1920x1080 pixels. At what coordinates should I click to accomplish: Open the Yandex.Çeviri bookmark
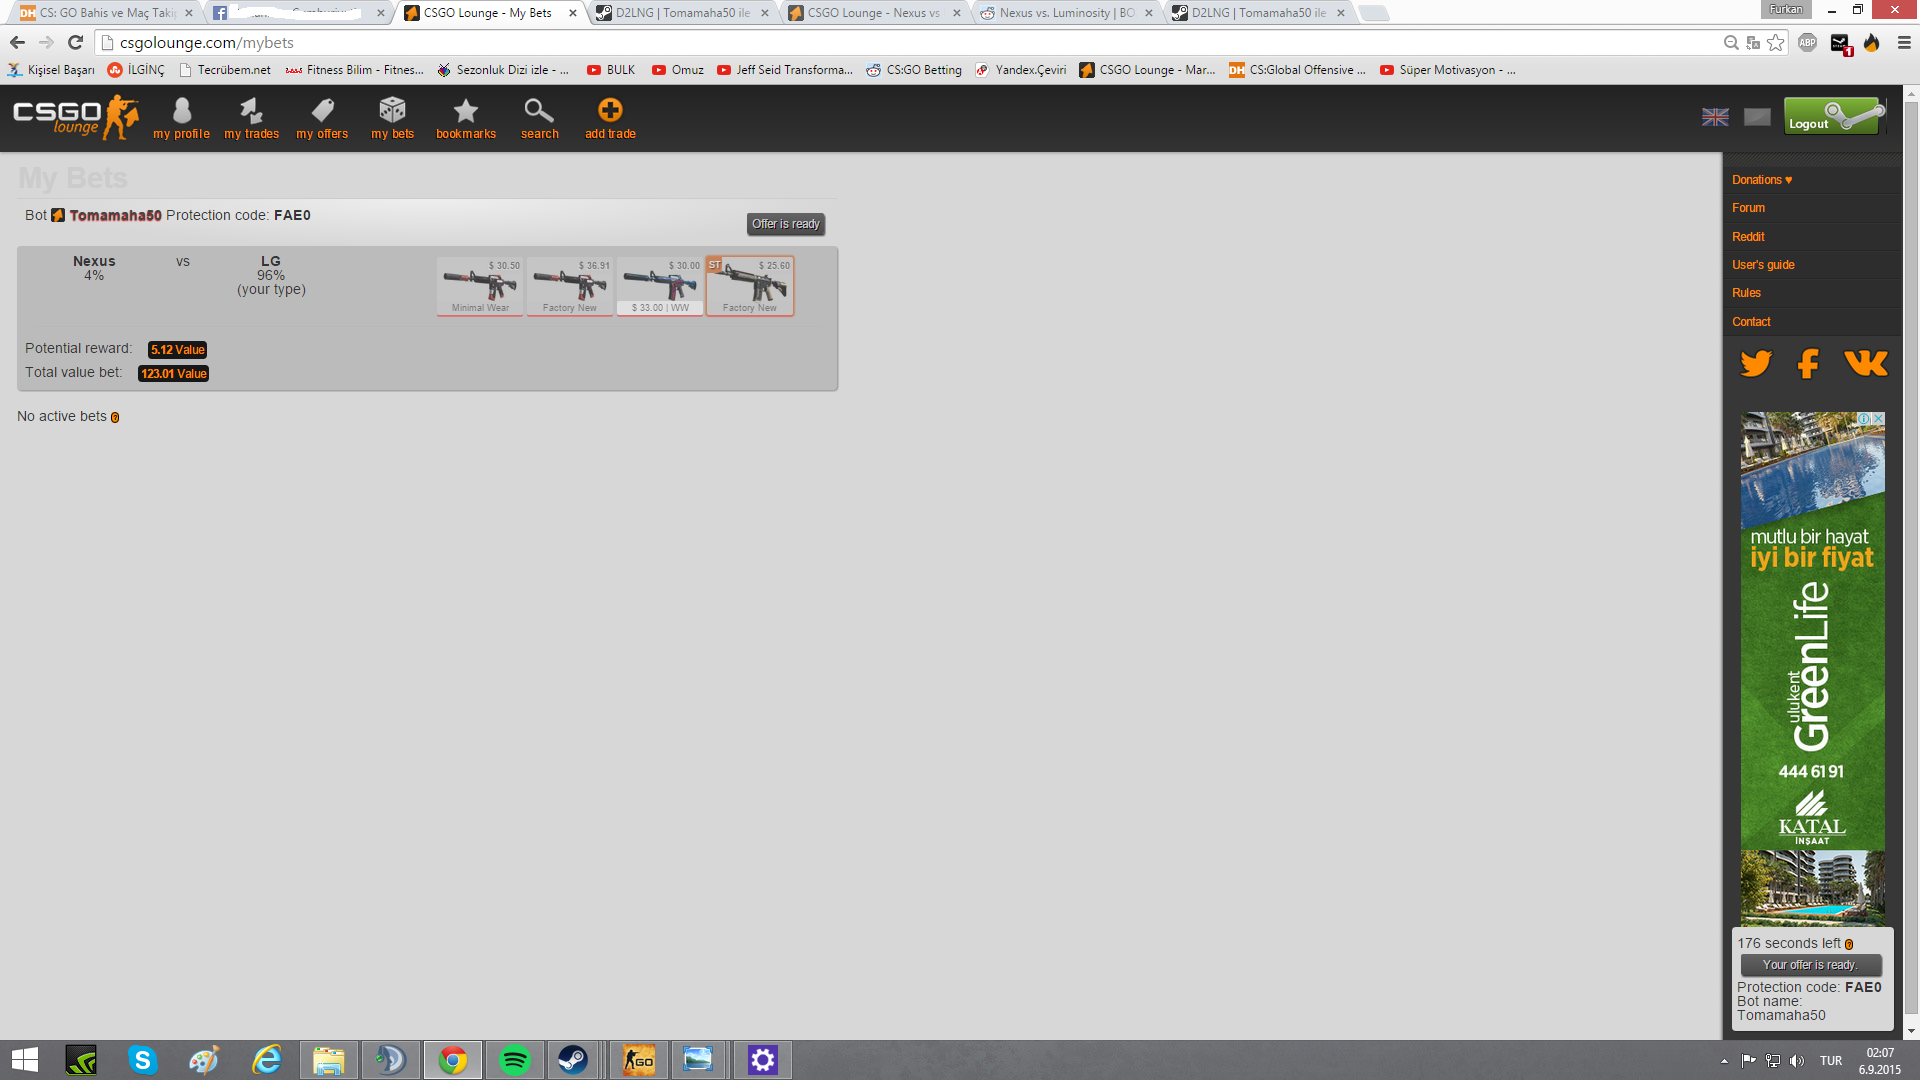point(1021,70)
